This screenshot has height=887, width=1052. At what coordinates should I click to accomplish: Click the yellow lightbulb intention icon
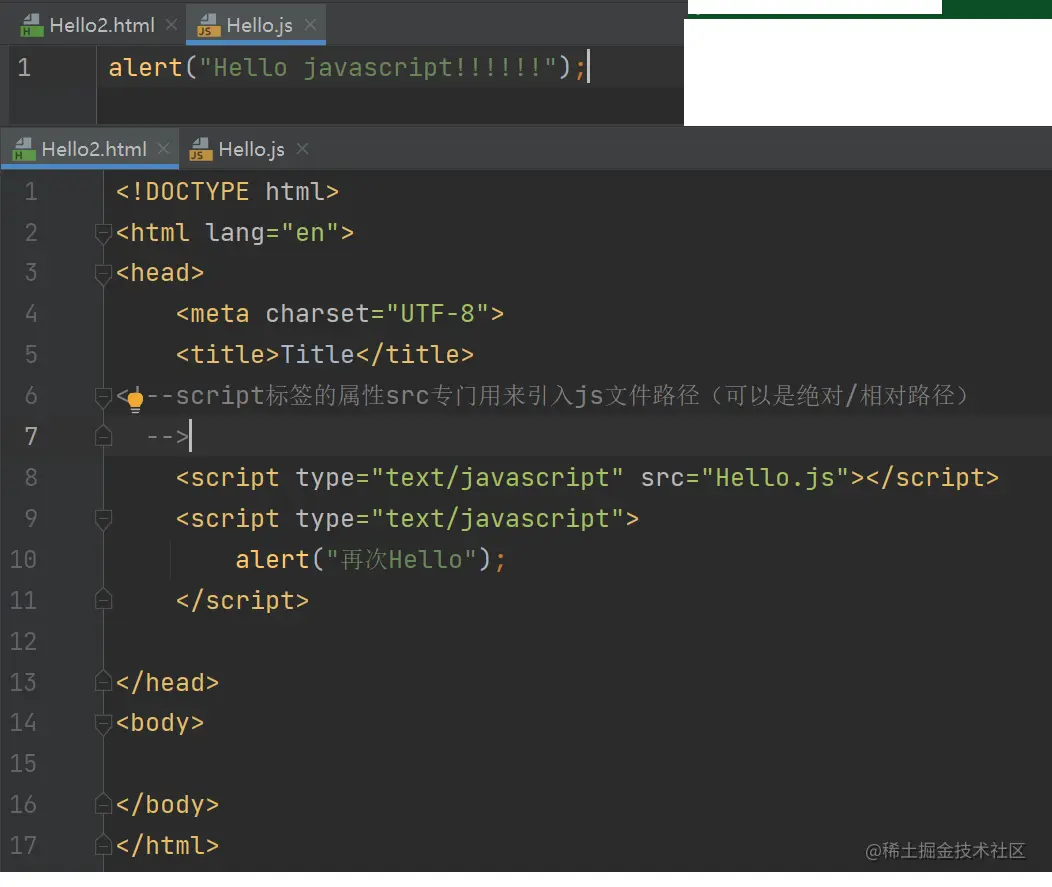pos(135,403)
